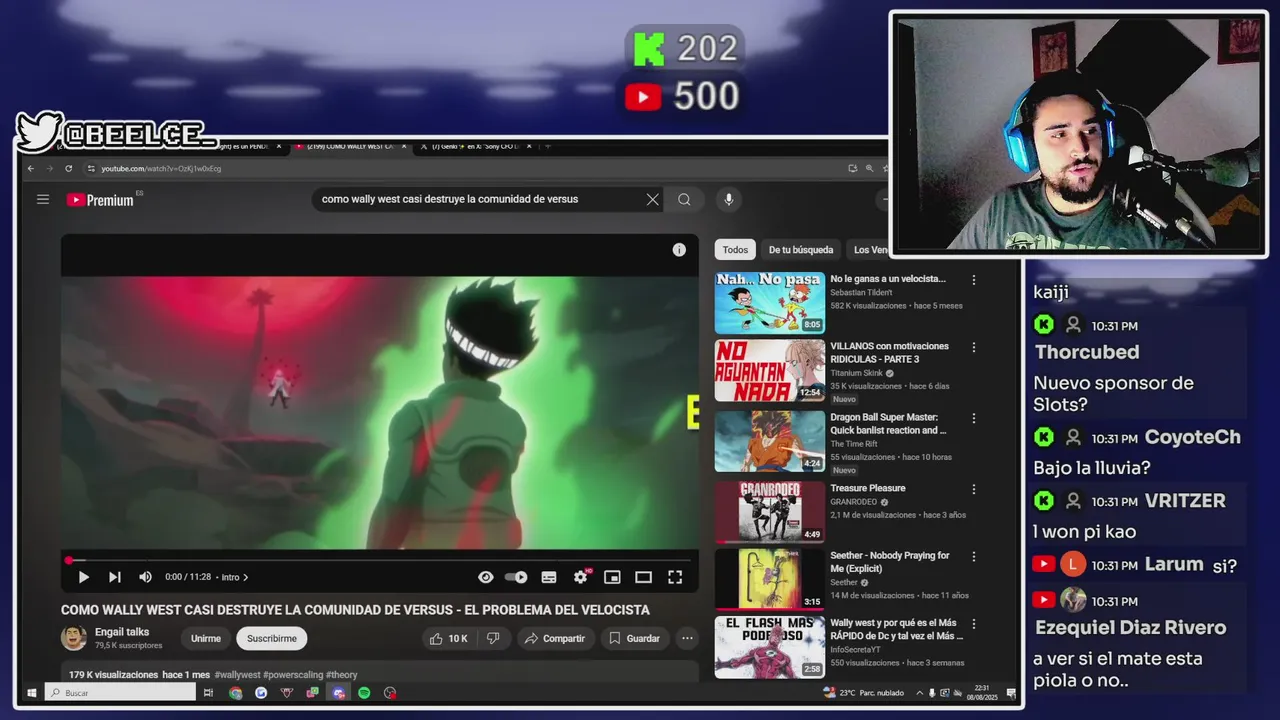
Task: Expand the intro chapter chevron
Action: point(246,577)
